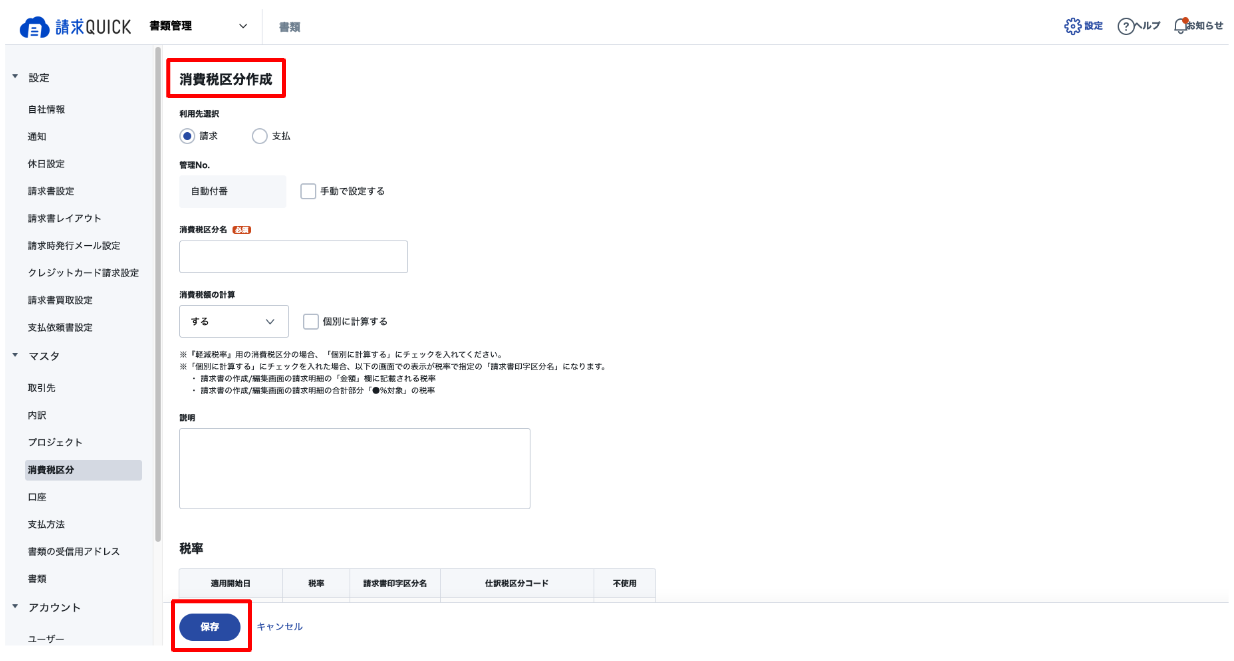
Task: Open 請求書レイアウト in the sidebar
Action: point(65,218)
